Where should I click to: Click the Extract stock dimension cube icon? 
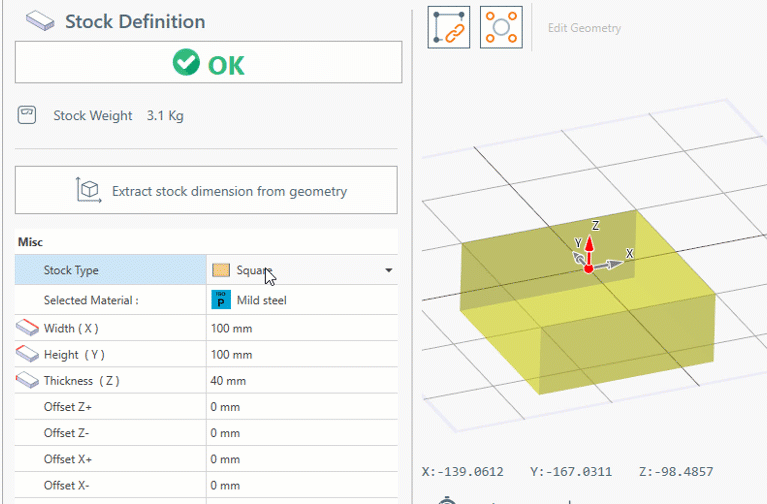point(88,190)
